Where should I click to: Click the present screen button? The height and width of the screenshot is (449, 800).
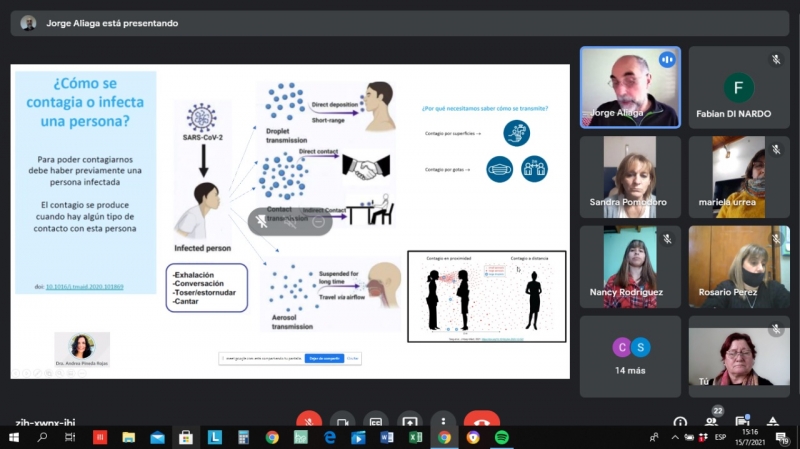pyautogui.click(x=410, y=420)
